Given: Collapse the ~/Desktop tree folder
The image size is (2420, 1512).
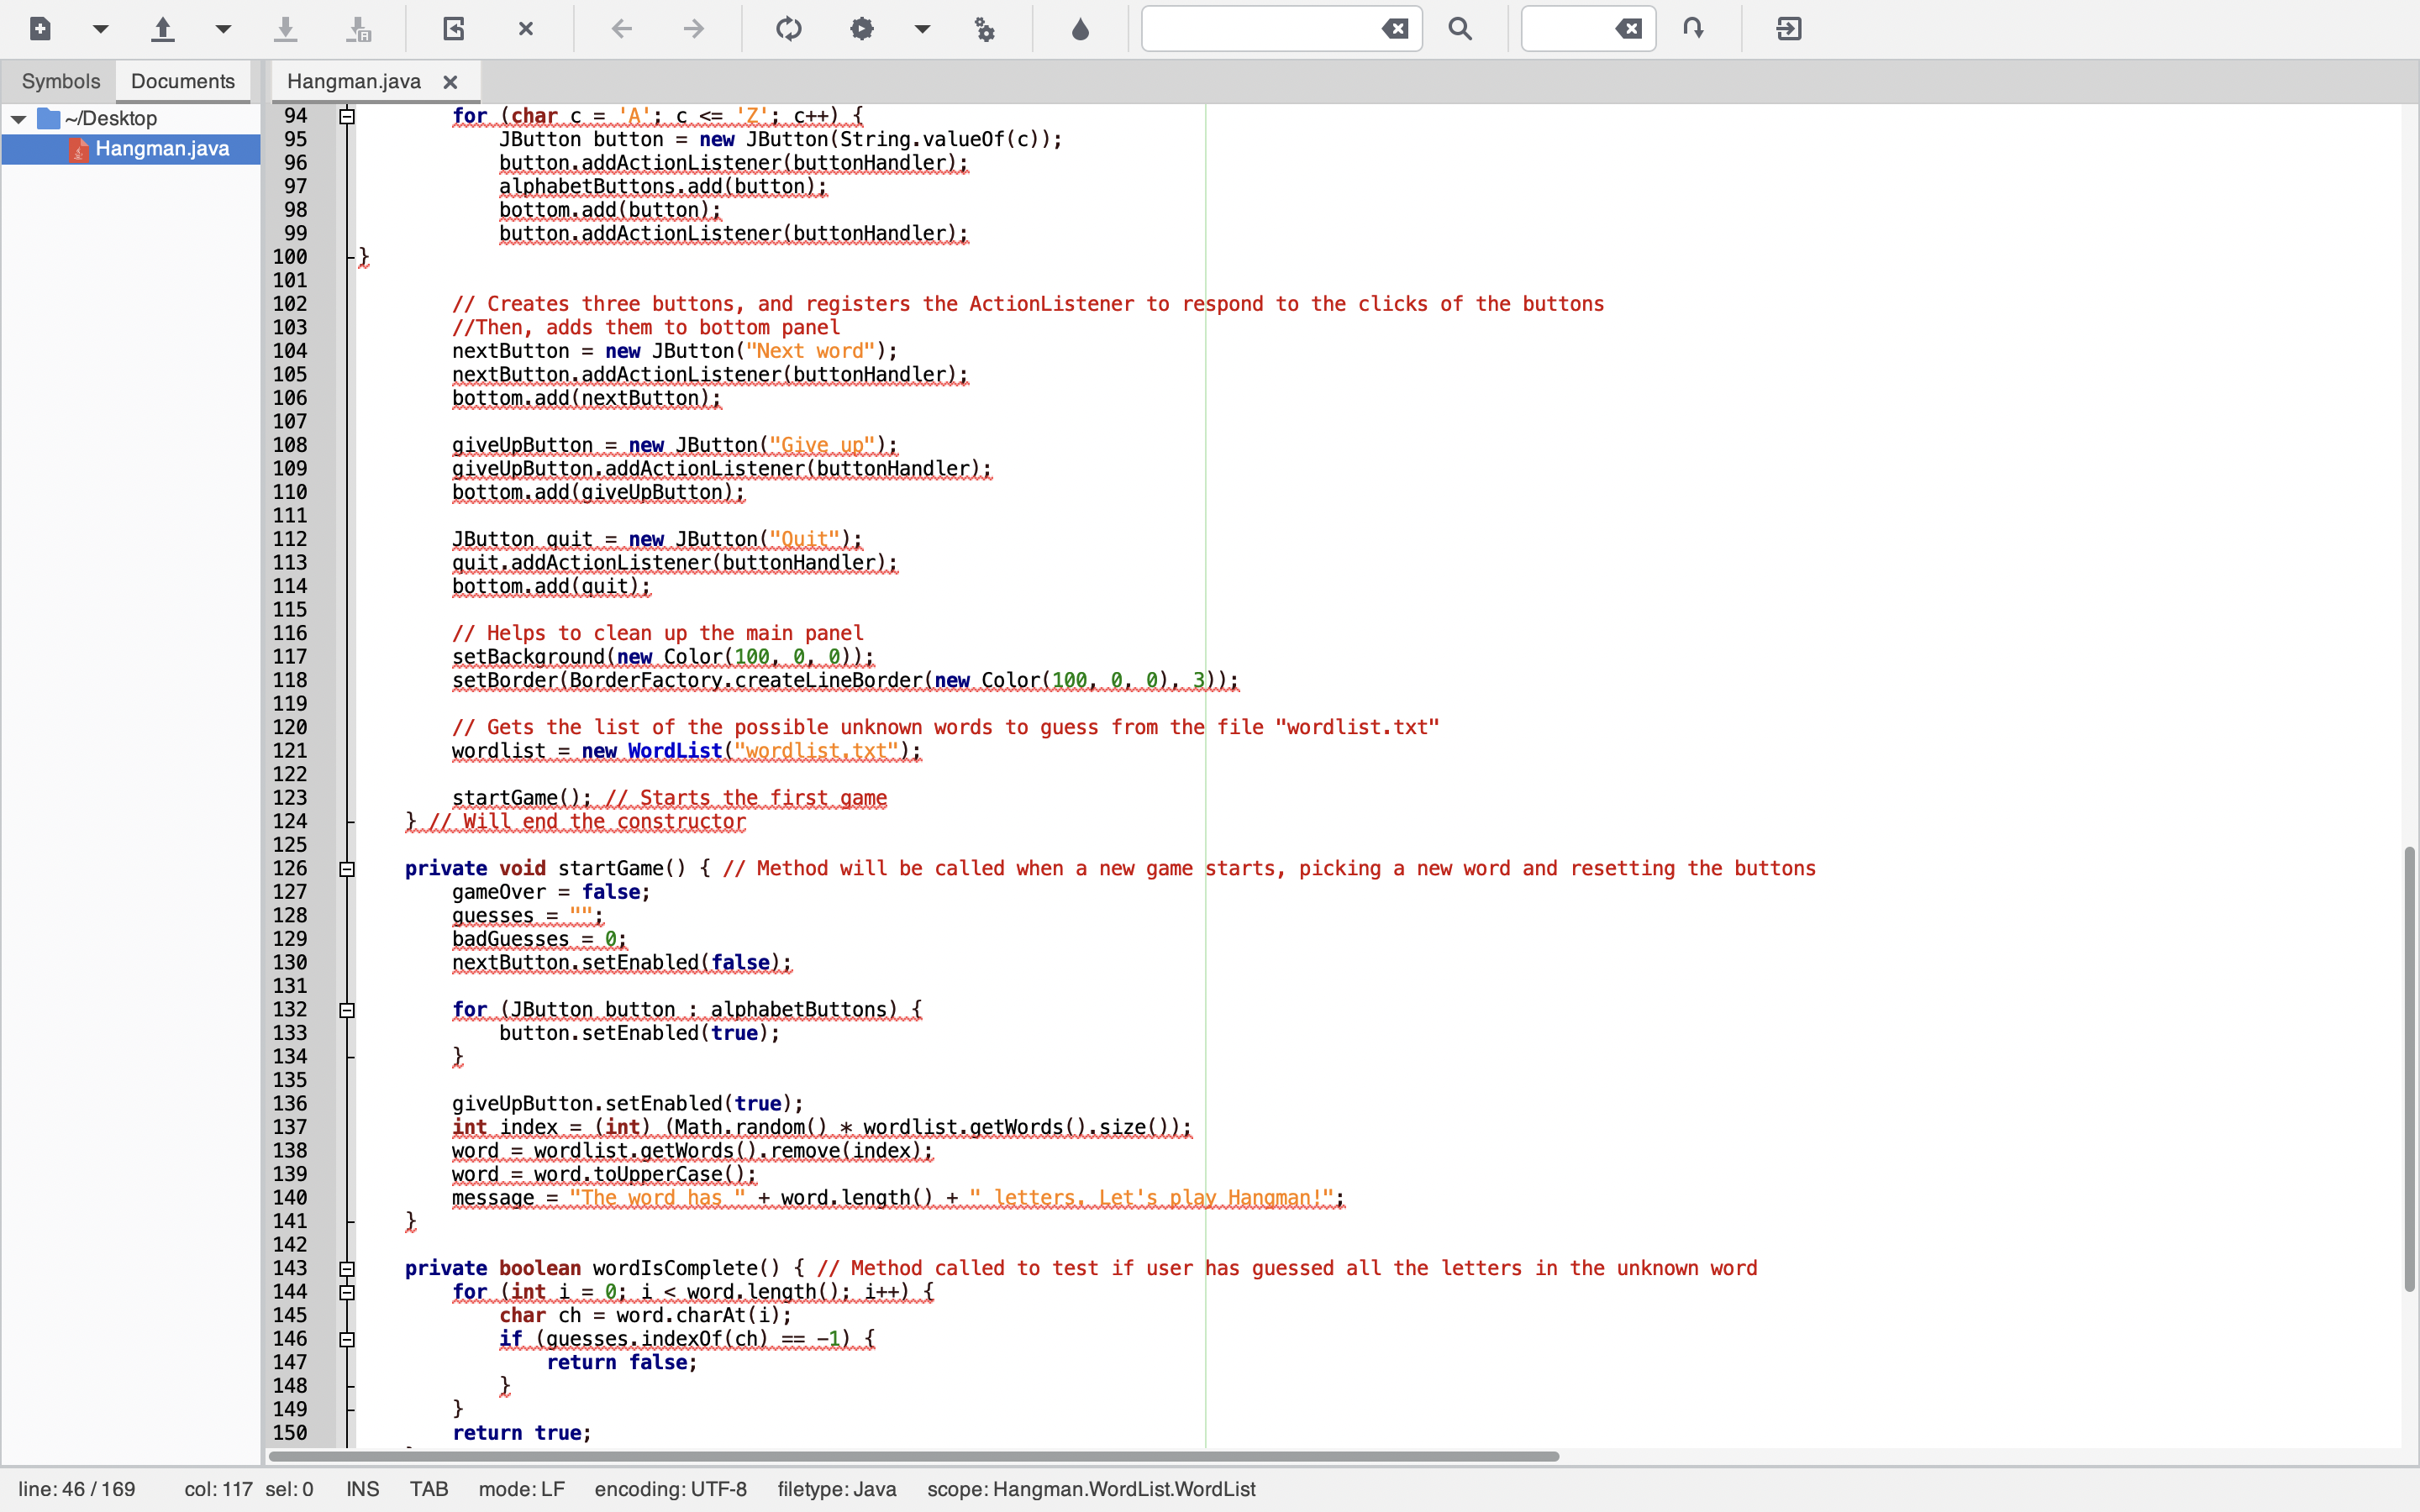Looking at the screenshot, I should [x=18, y=119].
